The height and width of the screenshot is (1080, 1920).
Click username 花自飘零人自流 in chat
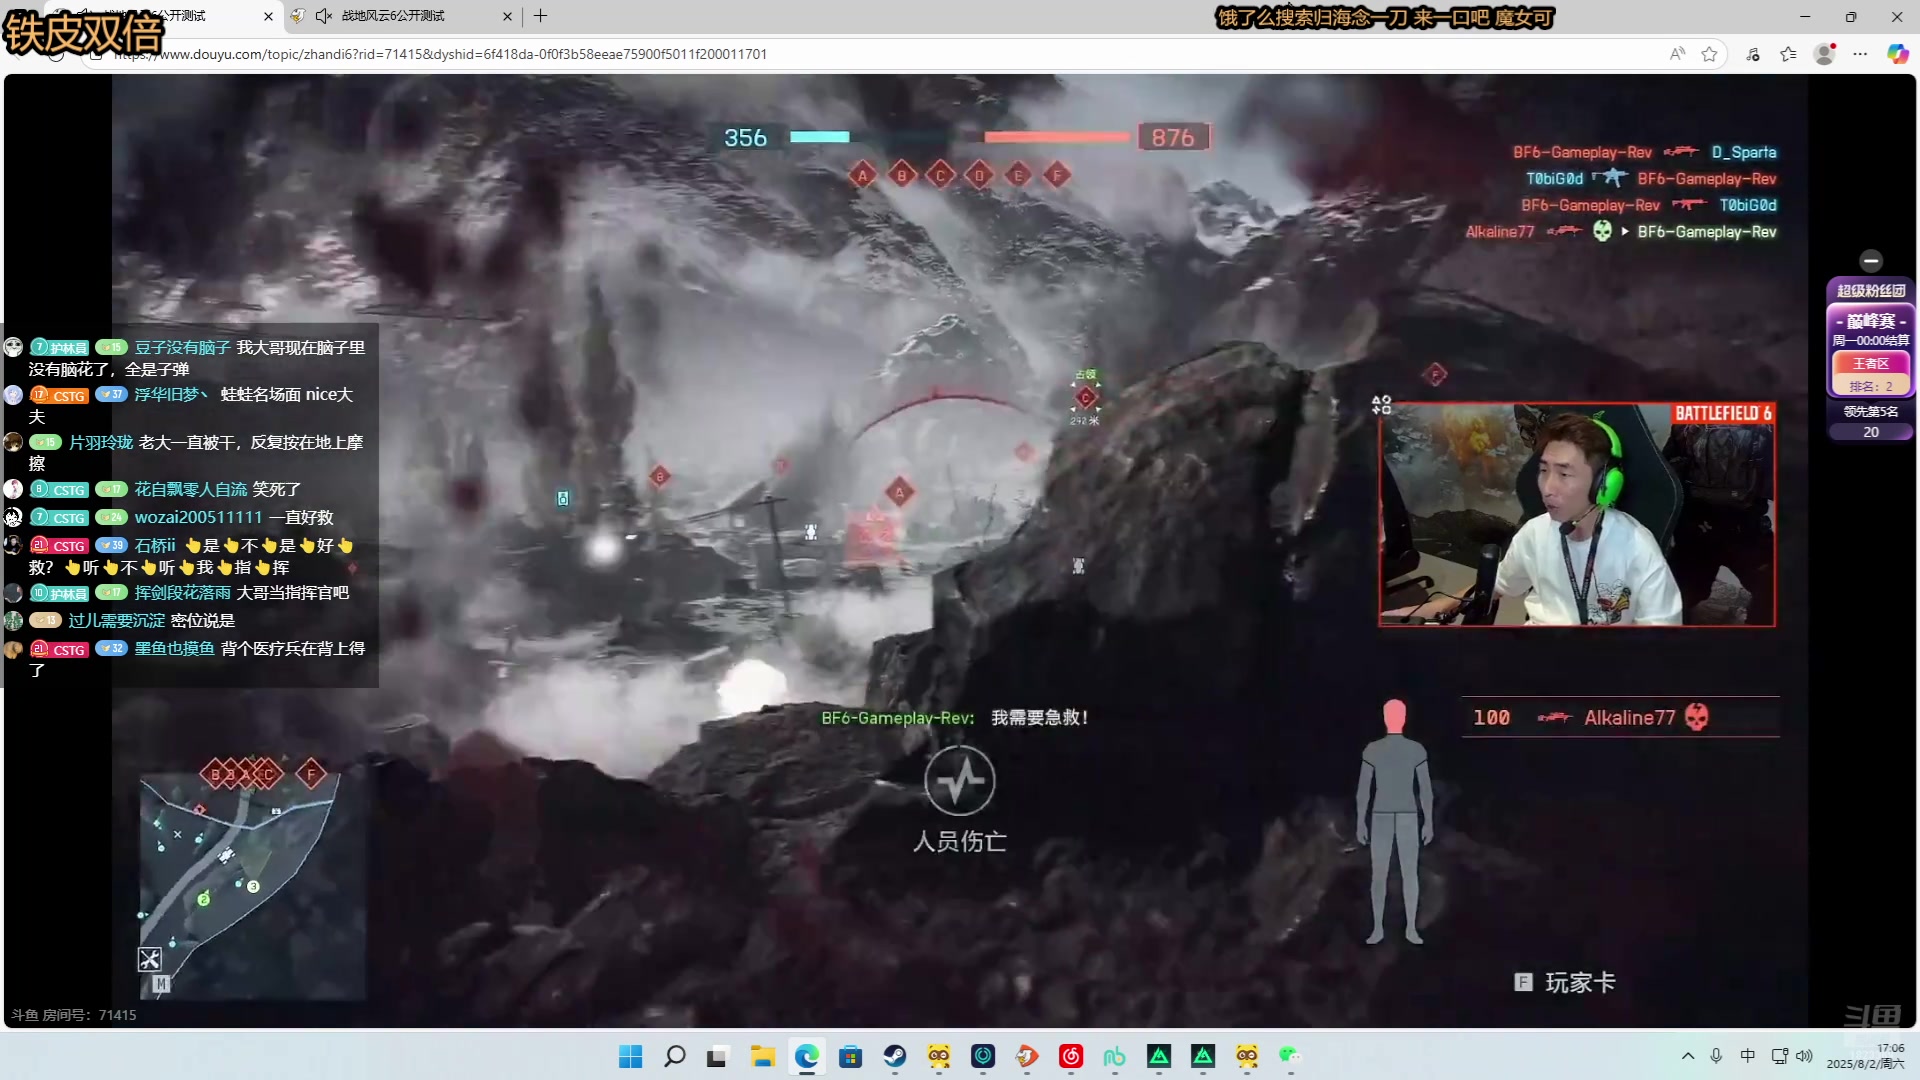[191, 489]
